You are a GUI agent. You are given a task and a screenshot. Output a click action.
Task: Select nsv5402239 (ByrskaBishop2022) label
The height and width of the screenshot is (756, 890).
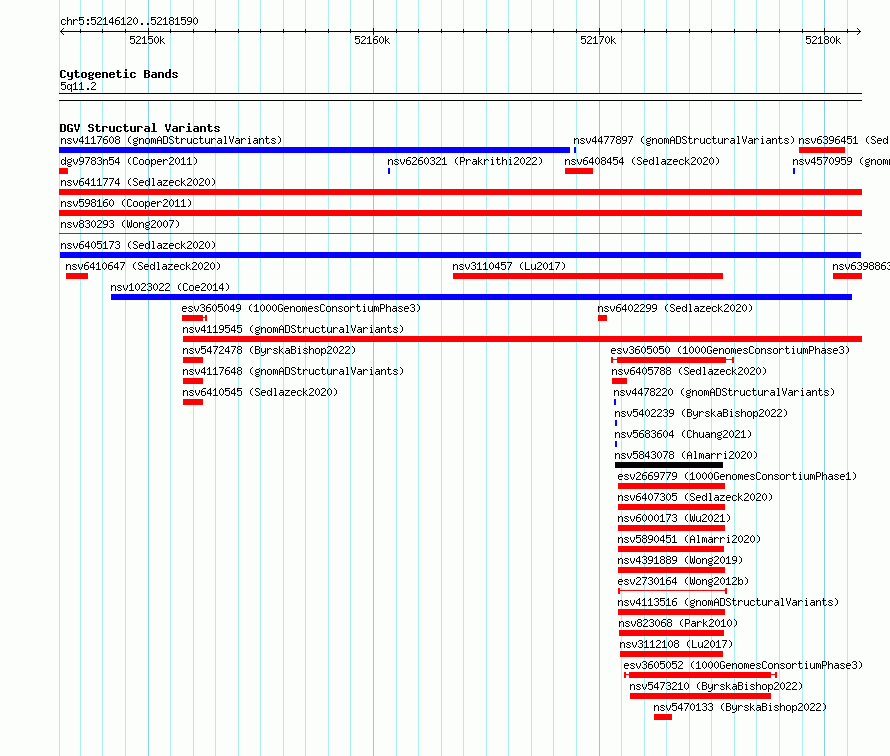click(x=701, y=413)
